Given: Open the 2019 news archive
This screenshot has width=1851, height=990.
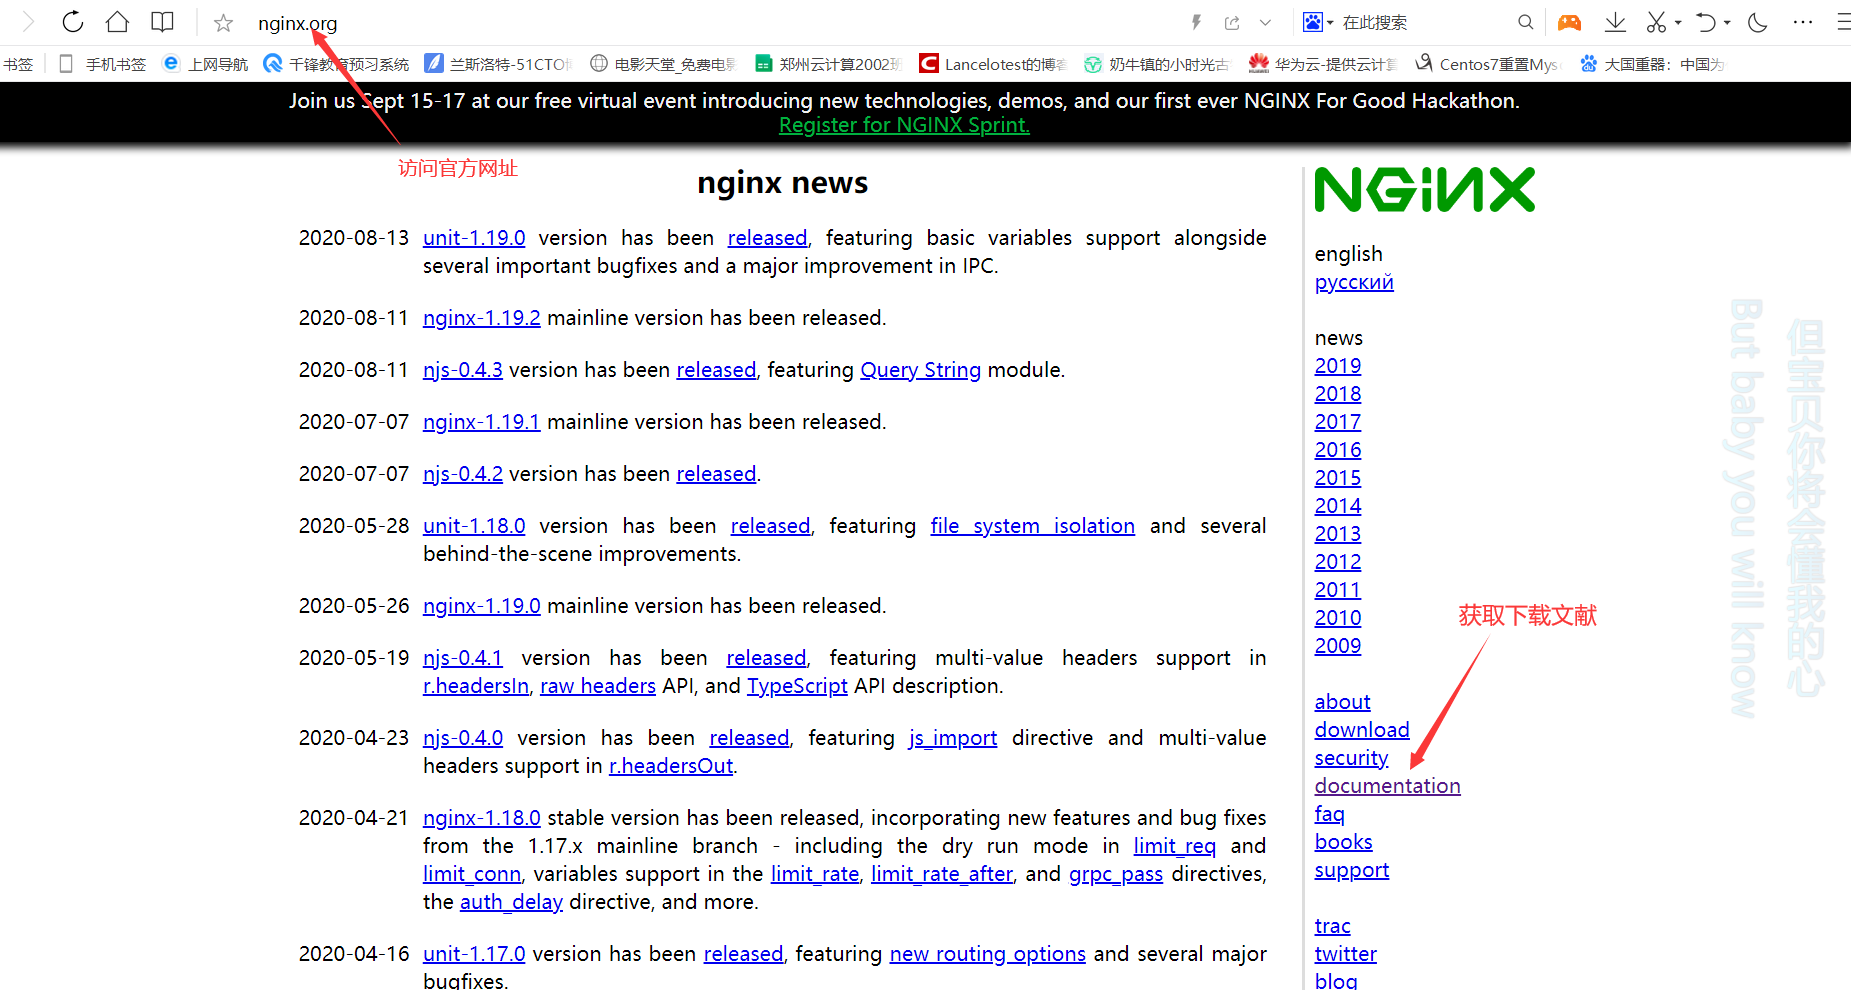Looking at the screenshot, I should pyautogui.click(x=1338, y=366).
